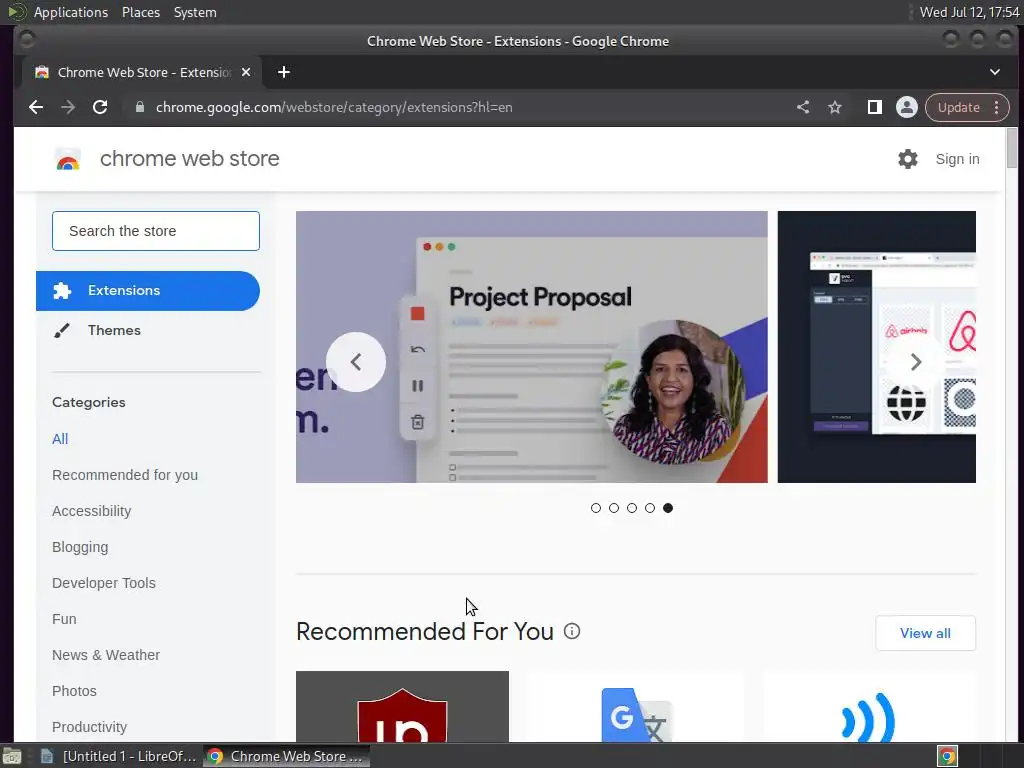Open the Project Proposal featured banner
Image resolution: width=1024 pixels, height=768 pixels.
pos(532,347)
